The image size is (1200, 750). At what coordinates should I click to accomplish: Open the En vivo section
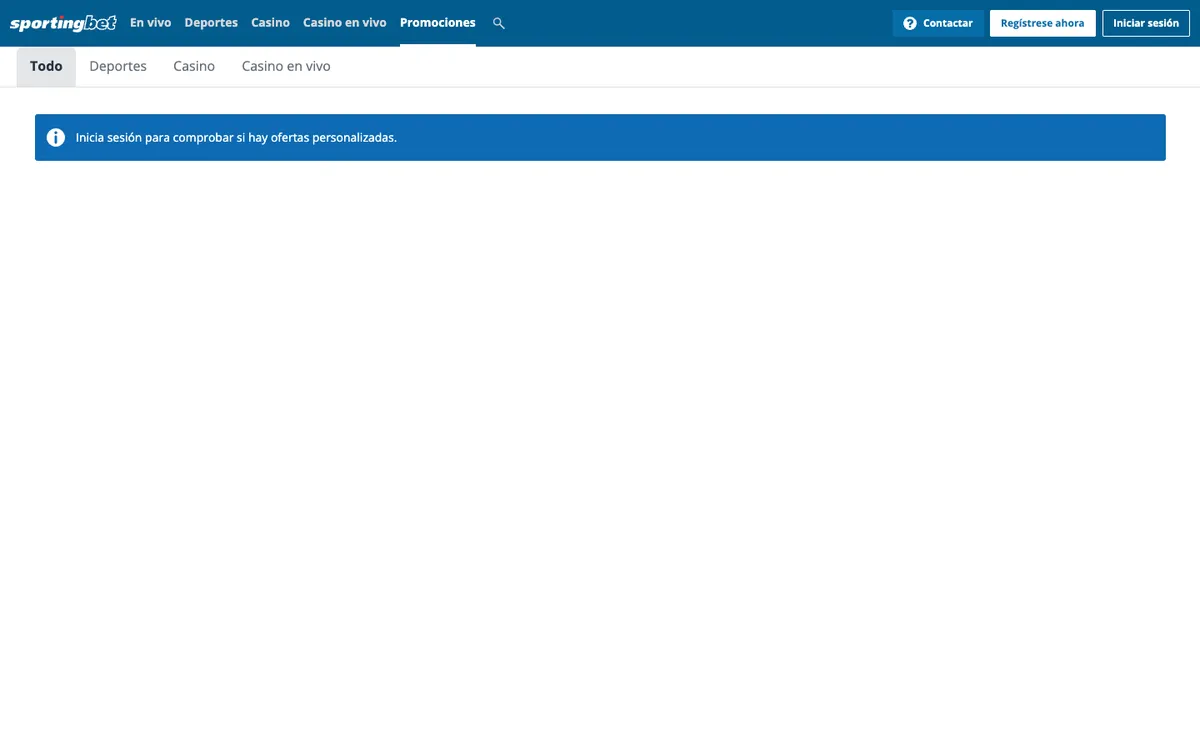click(150, 23)
